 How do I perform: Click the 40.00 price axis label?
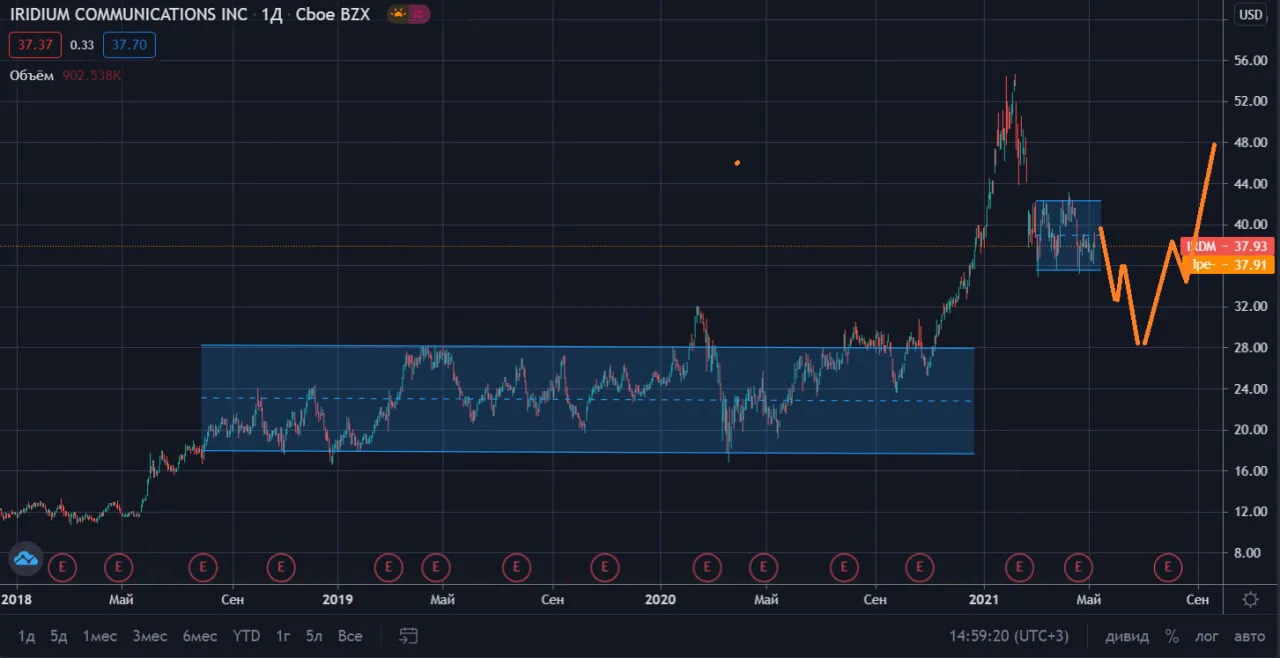point(1252,225)
